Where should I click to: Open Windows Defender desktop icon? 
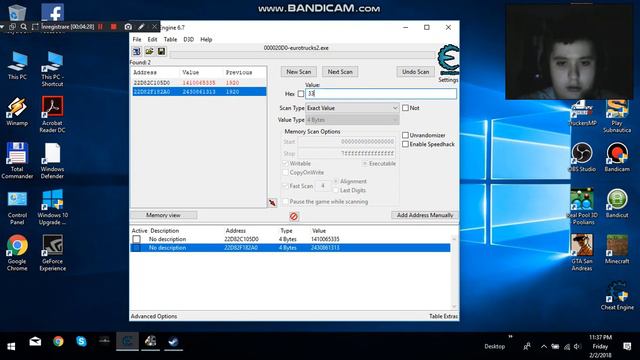point(52,161)
